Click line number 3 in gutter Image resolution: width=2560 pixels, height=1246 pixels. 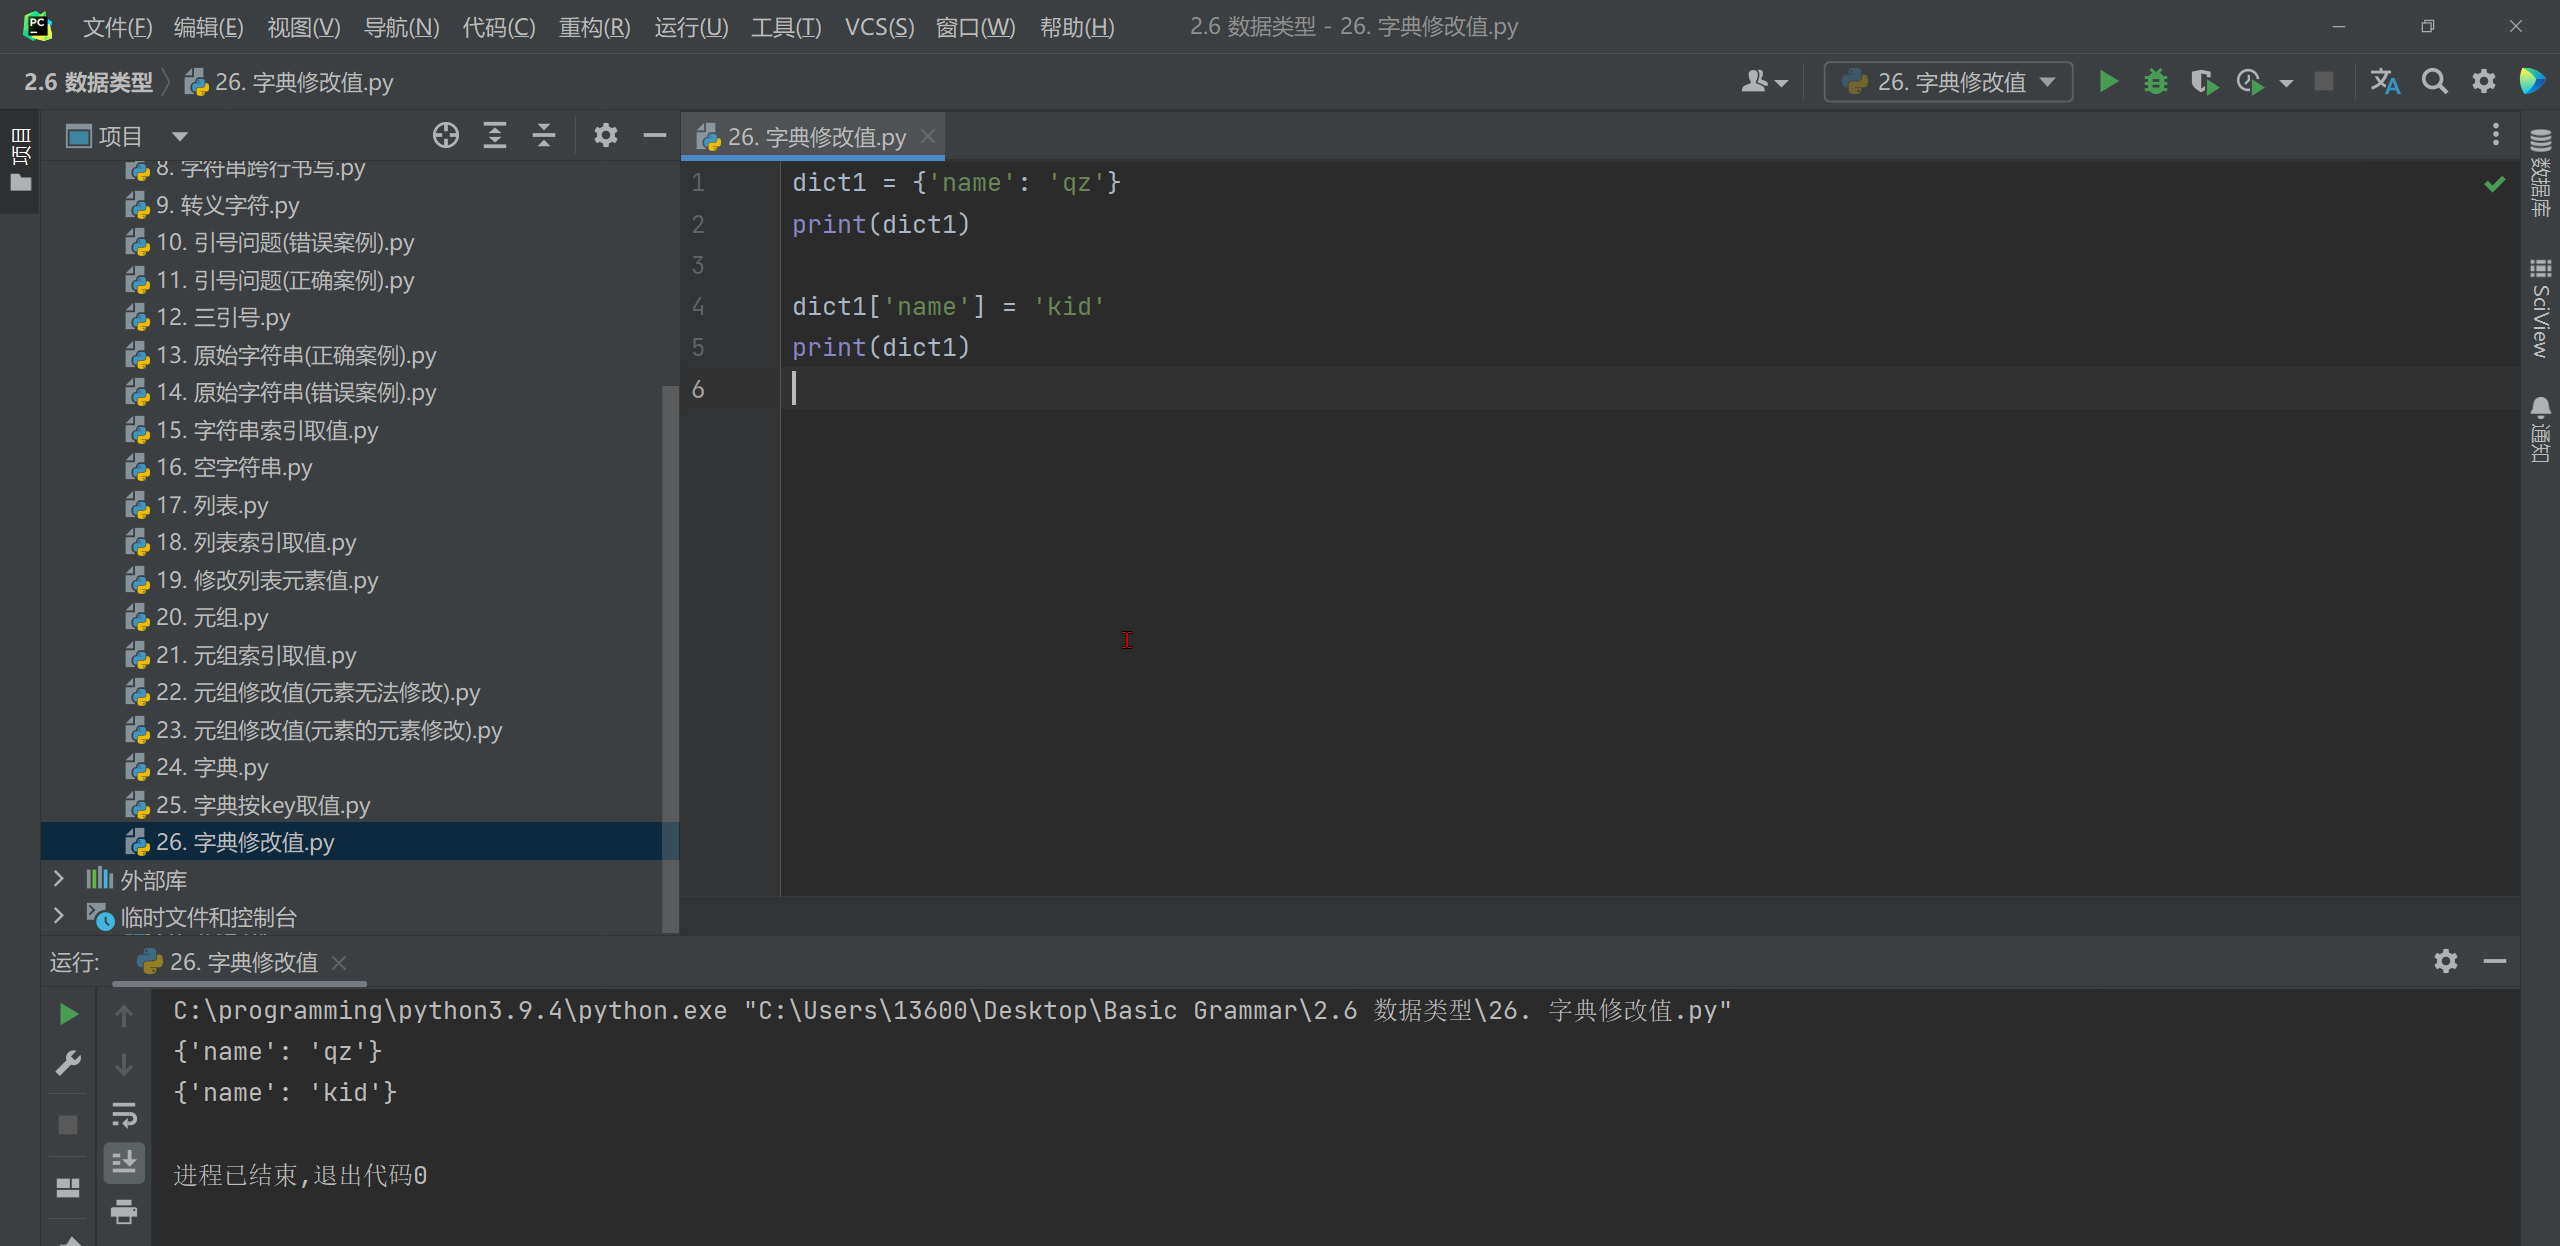tap(698, 265)
